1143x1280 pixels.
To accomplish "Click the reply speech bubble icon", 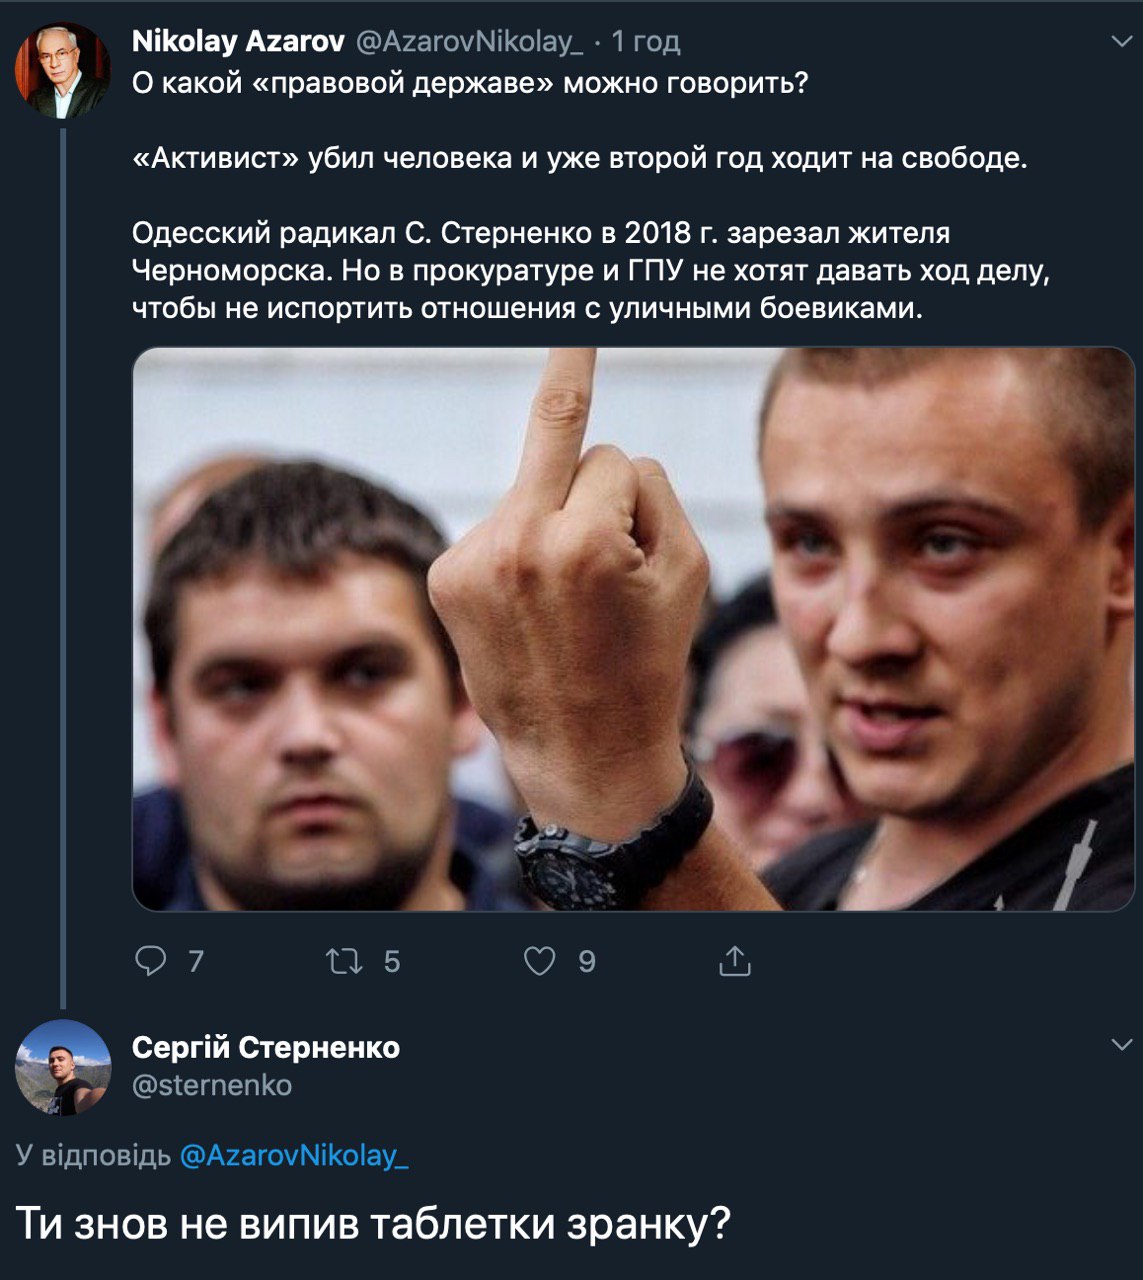I will pos(150,961).
